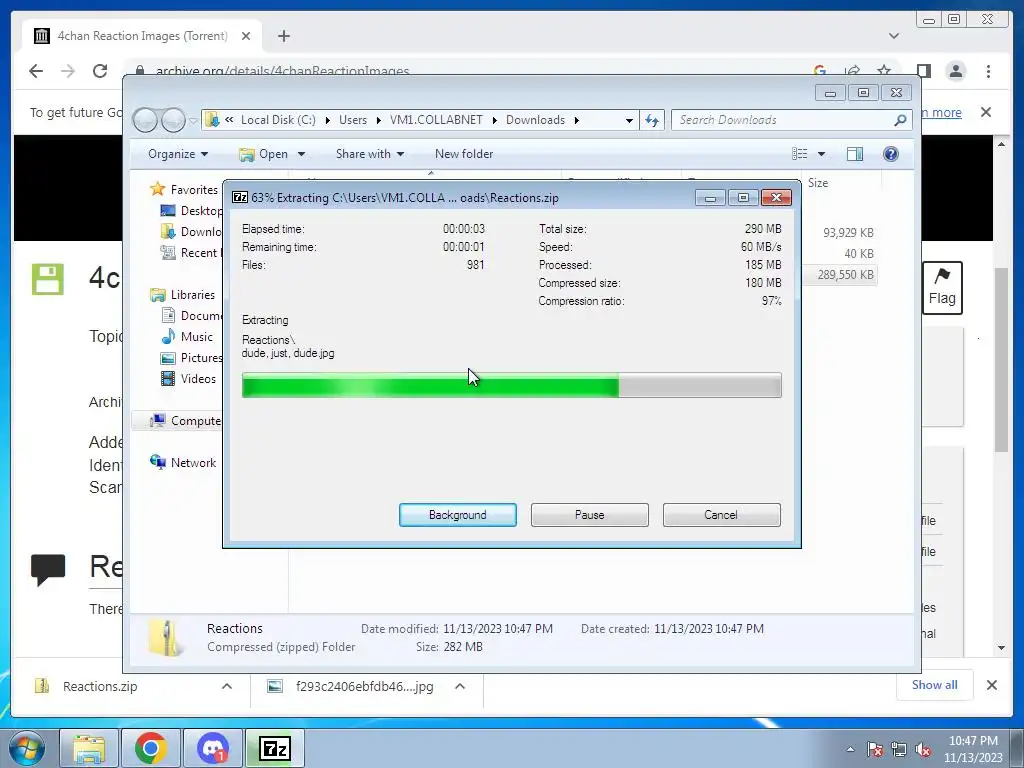Select the 289,550 KB file row
Viewport: 1024px width, 768px height.
[845, 275]
